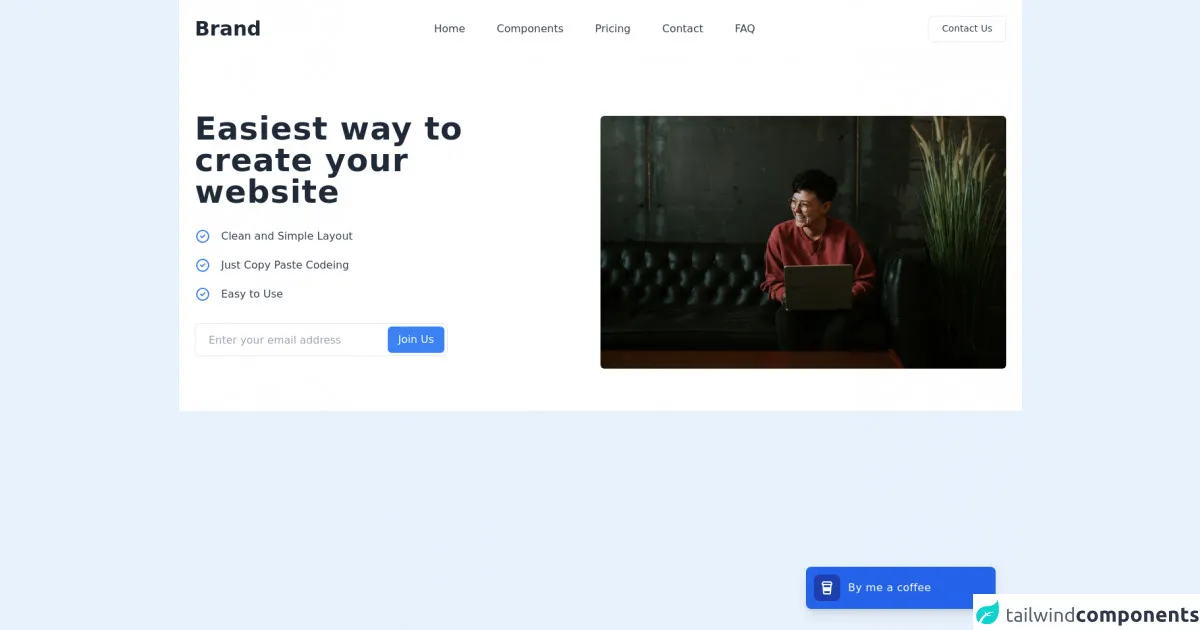Click the Easy to Use text
This screenshot has width=1200, height=630.
pyautogui.click(x=252, y=295)
